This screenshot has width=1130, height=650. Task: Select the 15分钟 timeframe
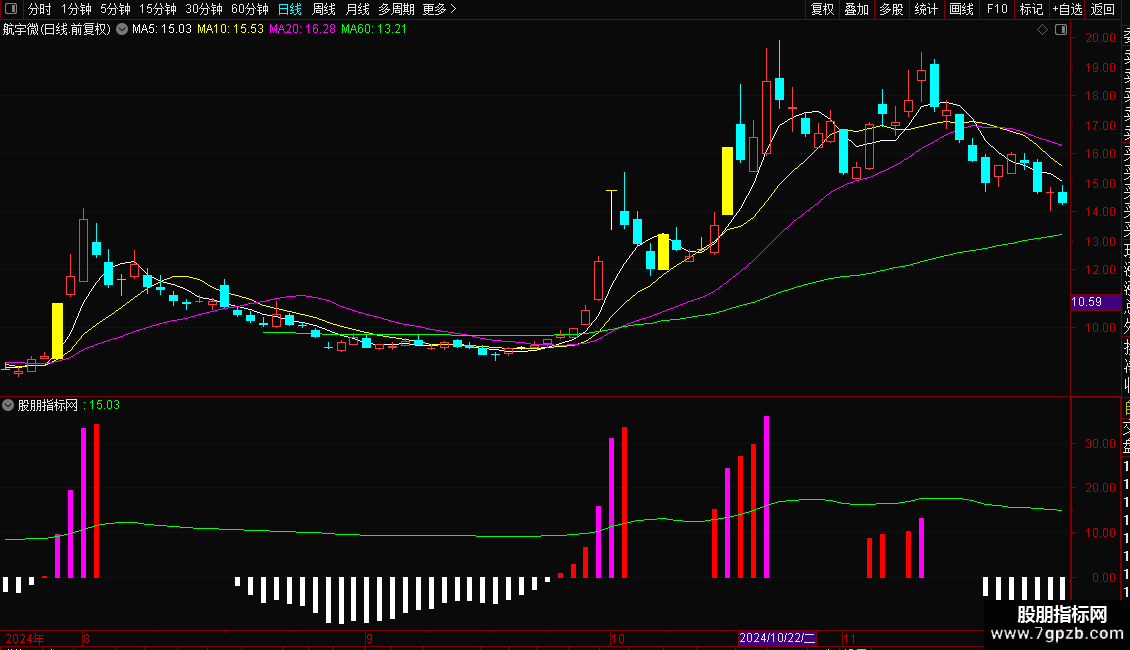[158, 9]
